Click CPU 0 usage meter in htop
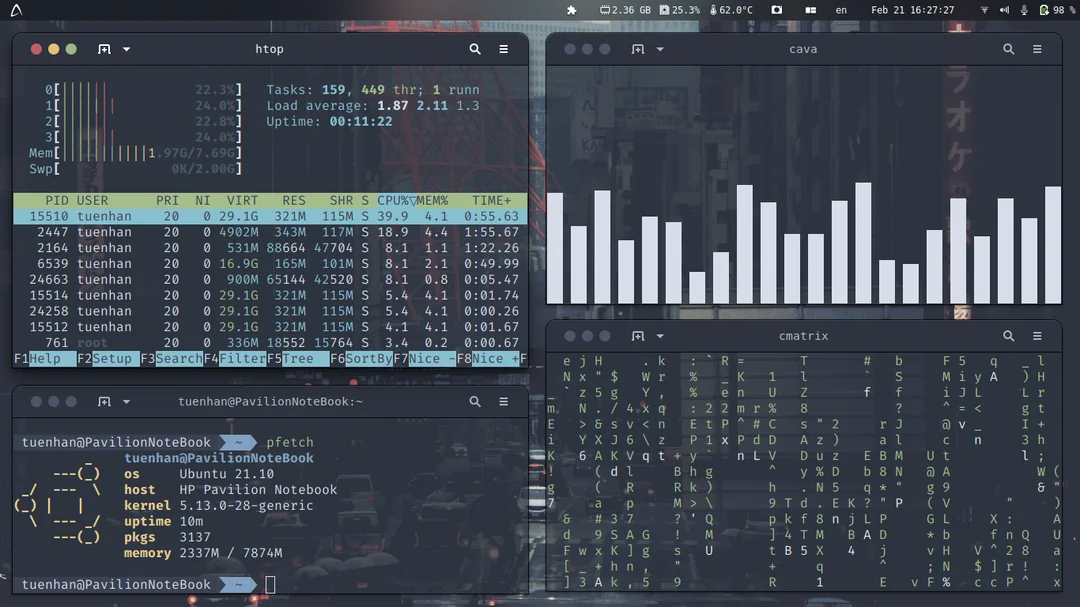 click(x=143, y=90)
